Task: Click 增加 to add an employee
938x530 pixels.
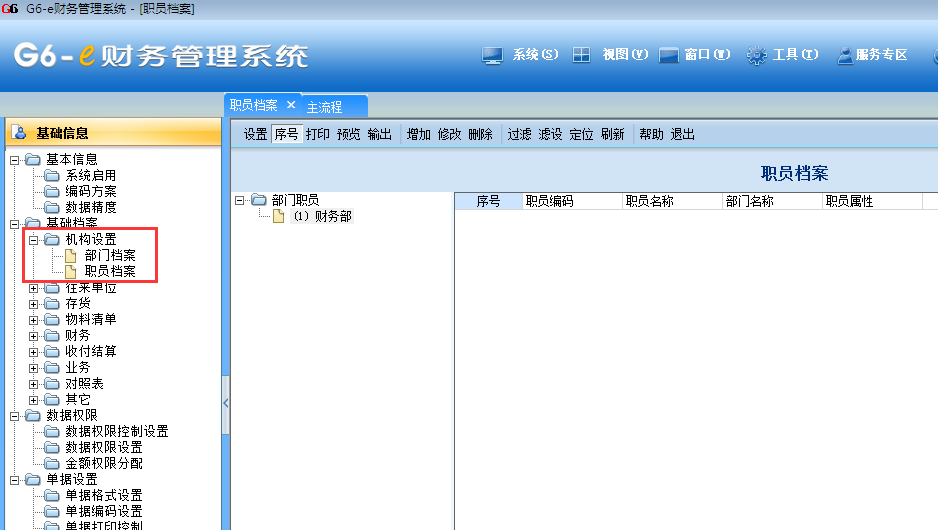Action: pyautogui.click(x=419, y=134)
